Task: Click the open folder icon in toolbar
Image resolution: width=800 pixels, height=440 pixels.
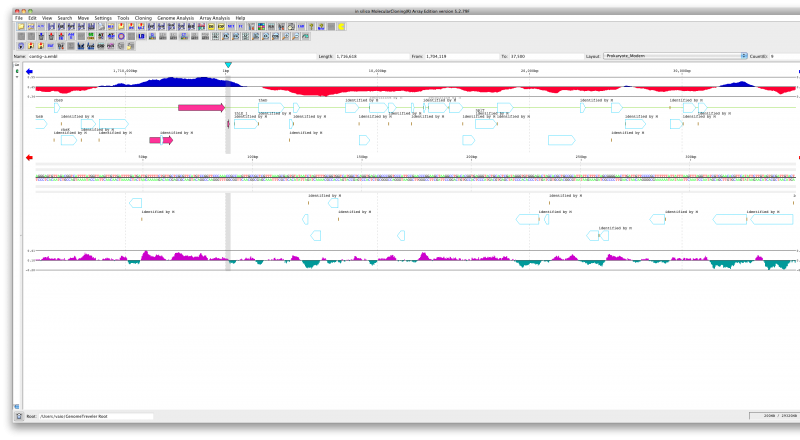Action: 21,27
